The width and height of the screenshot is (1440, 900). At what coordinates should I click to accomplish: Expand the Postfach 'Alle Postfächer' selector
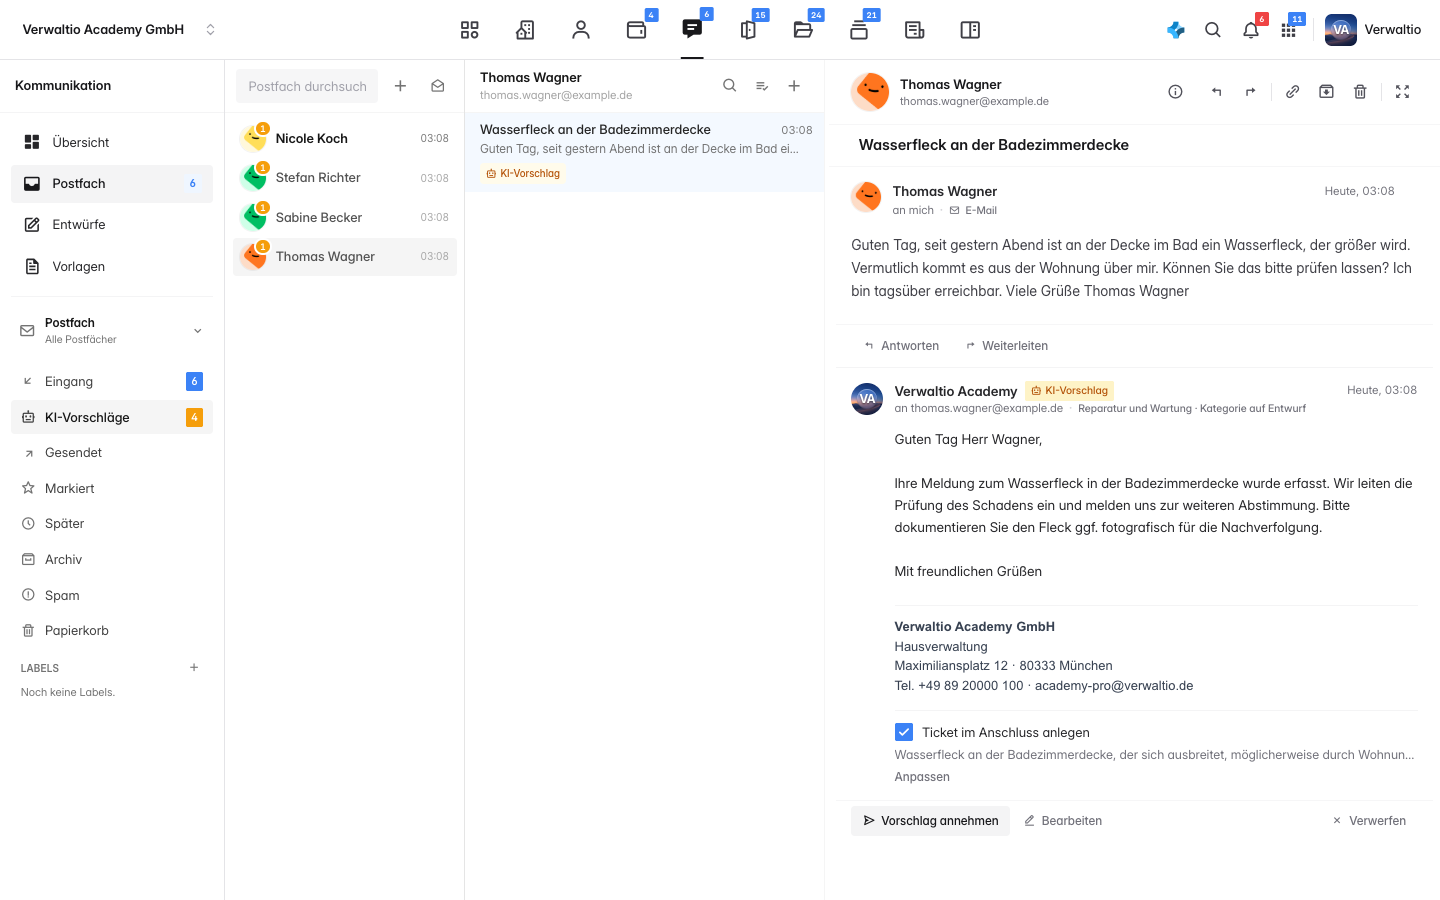[x=112, y=331]
